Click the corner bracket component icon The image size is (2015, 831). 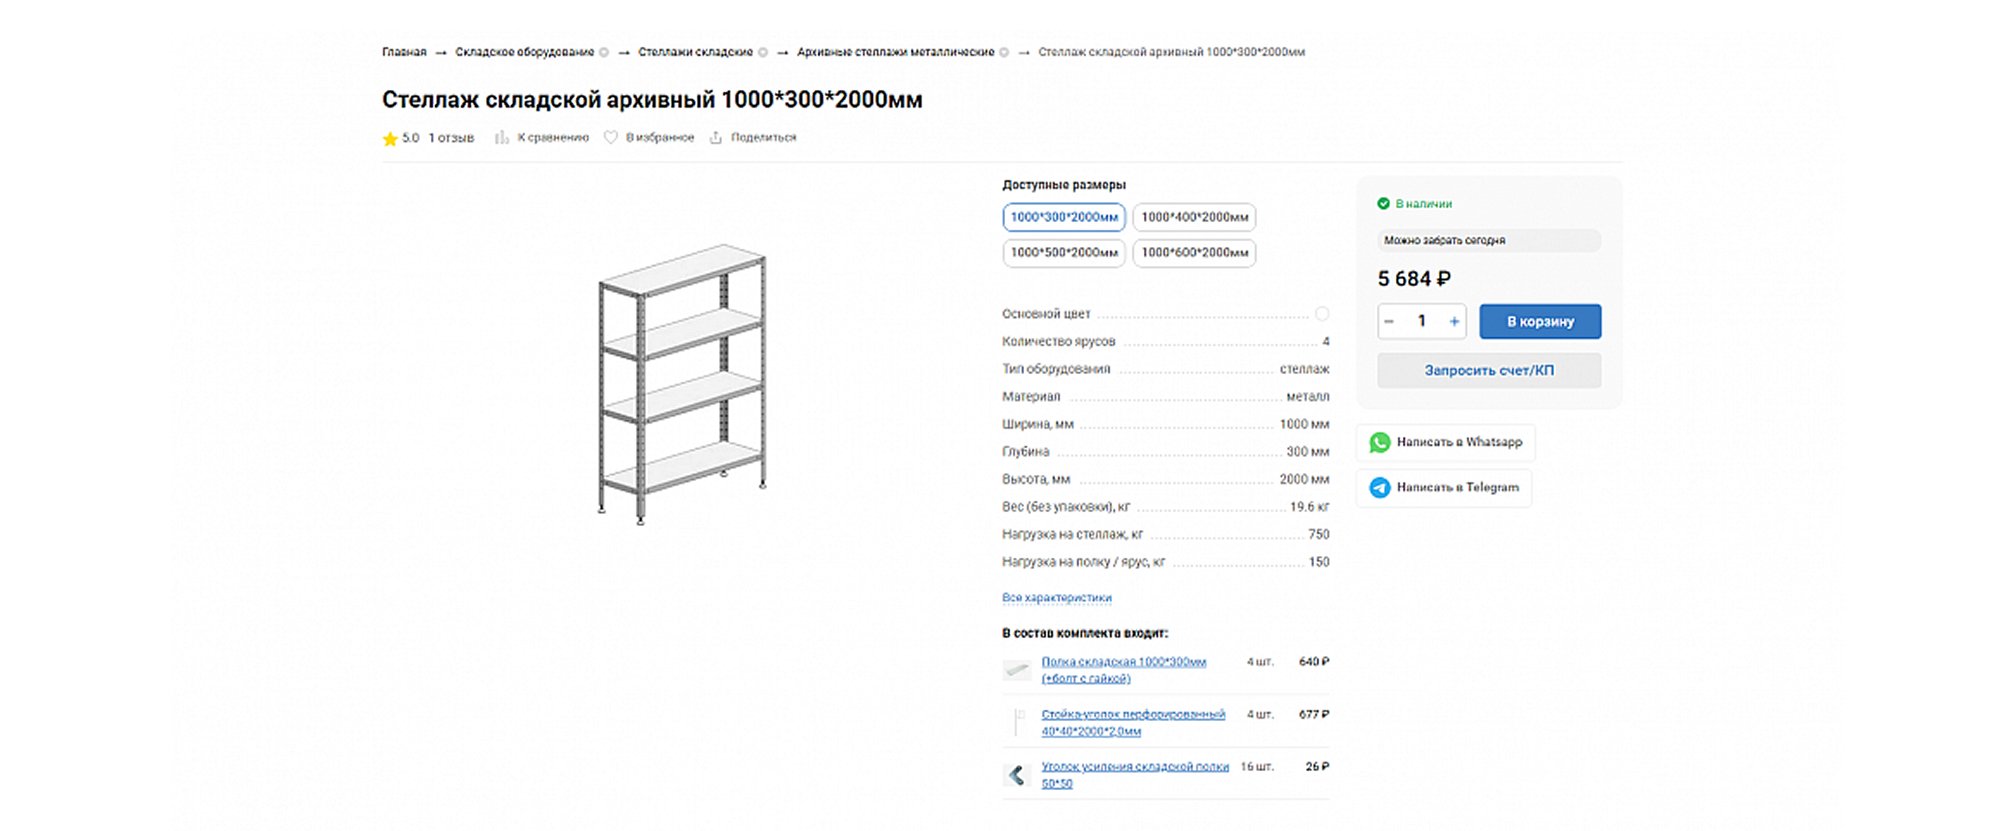click(x=1017, y=775)
